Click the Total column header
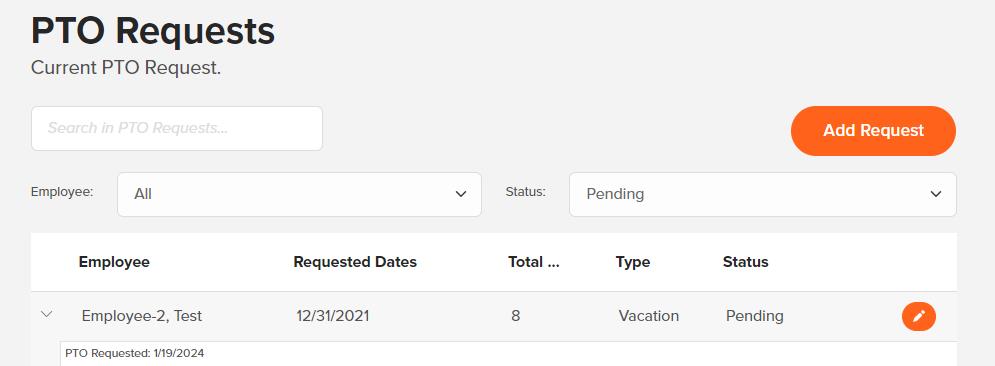This screenshot has height=366, width=995. (x=534, y=262)
